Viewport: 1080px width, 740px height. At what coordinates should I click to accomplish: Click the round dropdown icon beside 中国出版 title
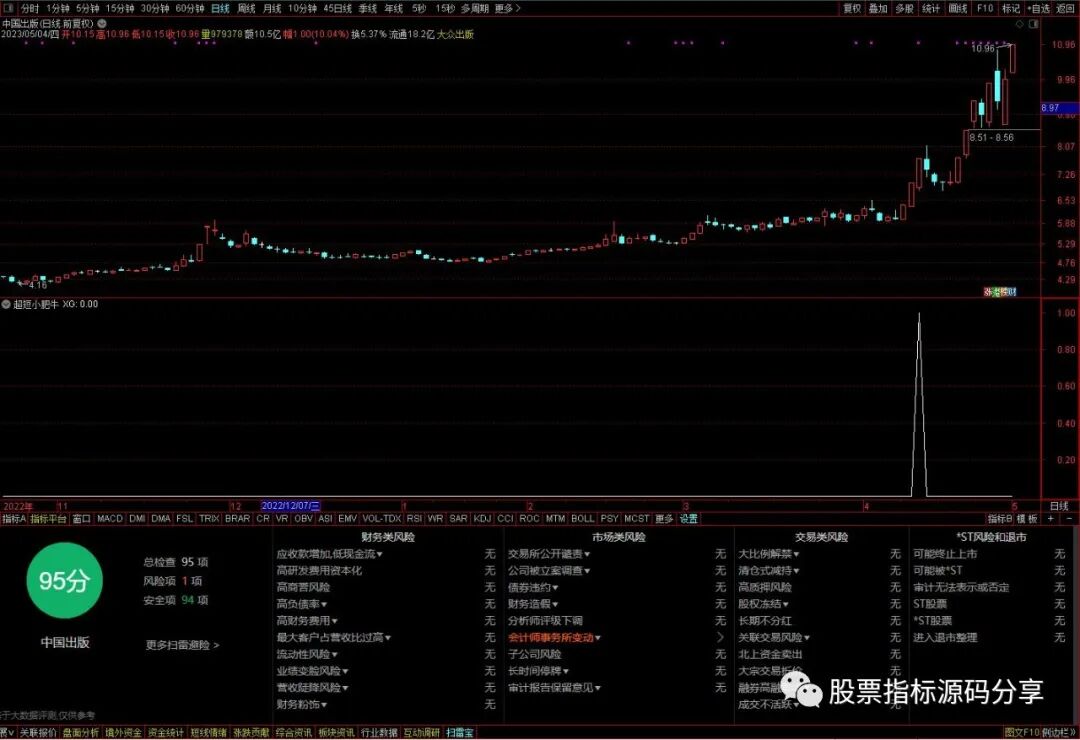102,23
